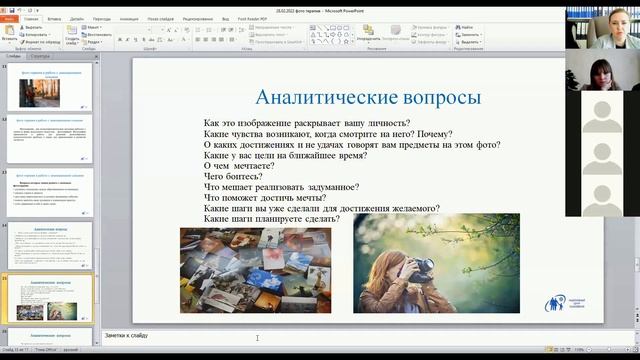Select the scattered photographs image on slide
This screenshot has width=640, height=360.
(256, 271)
